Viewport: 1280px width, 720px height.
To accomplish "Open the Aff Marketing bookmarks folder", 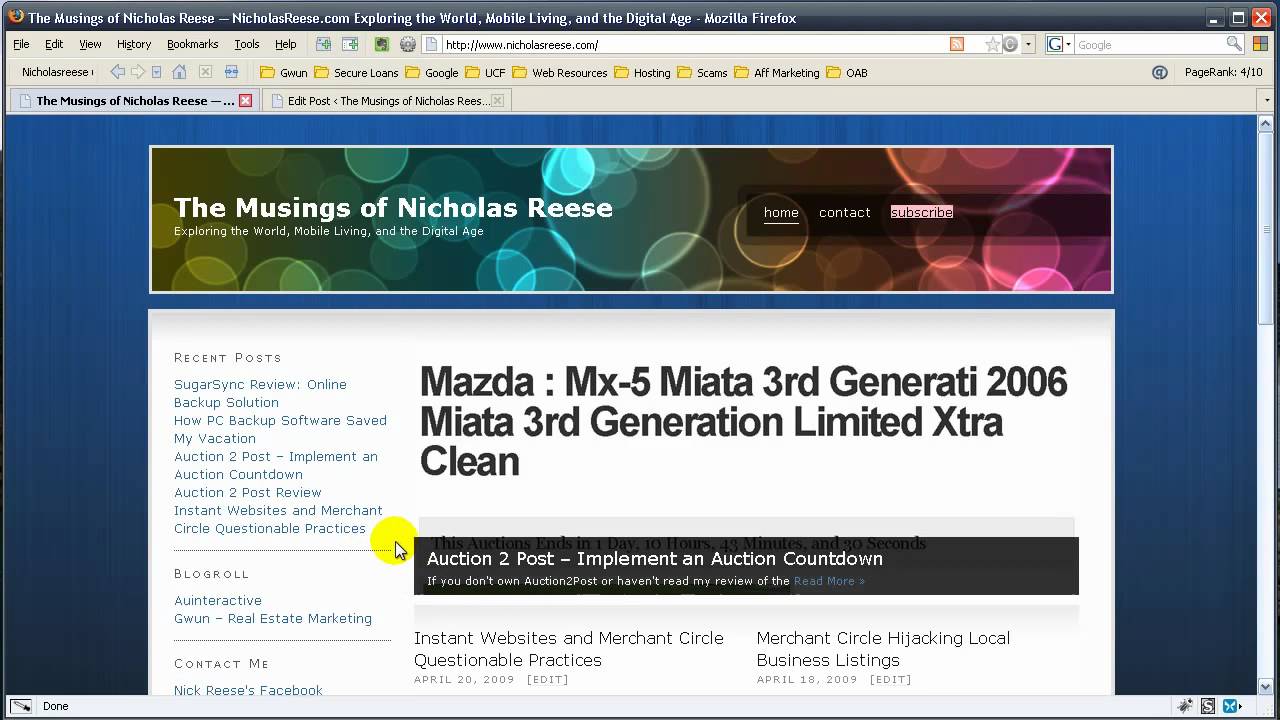I will [777, 72].
